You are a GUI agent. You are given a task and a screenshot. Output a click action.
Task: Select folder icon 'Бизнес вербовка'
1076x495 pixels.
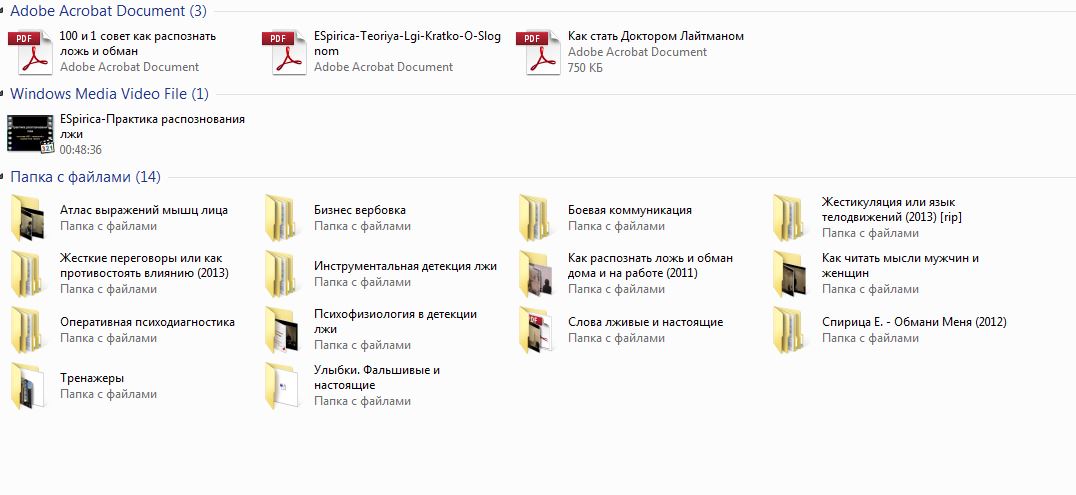click(281, 218)
